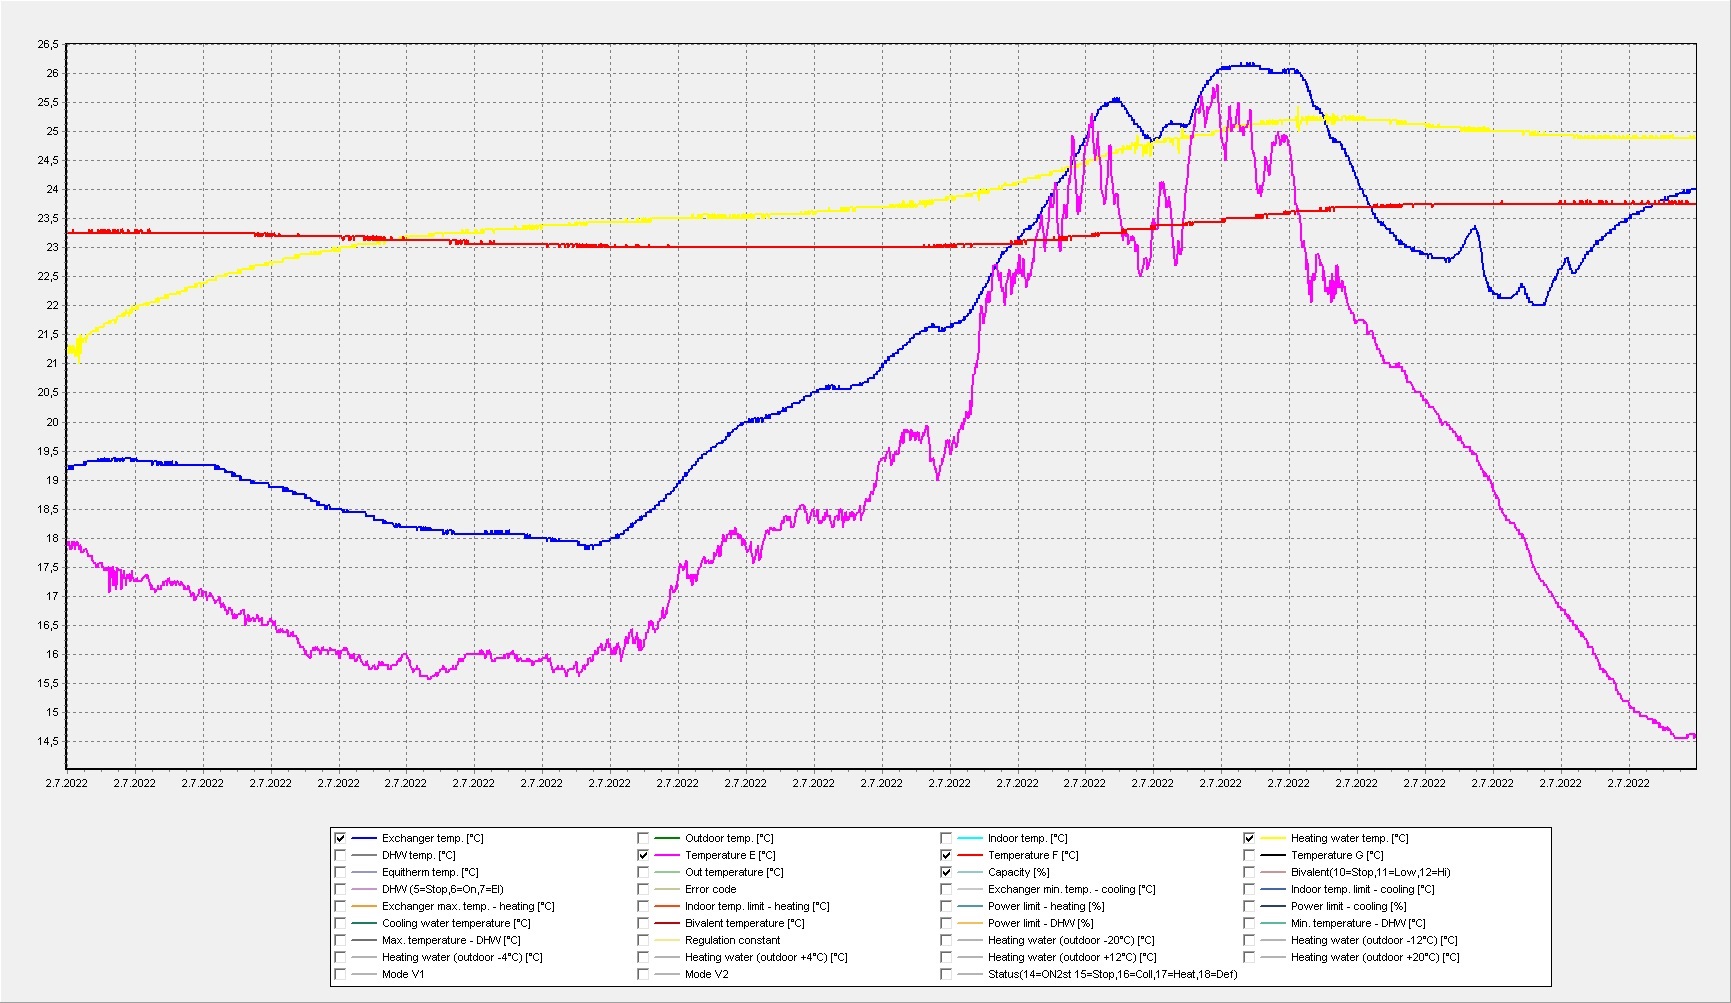The image size is (1731, 1003).
Task: Tick Max. temperature - DHW checkbox
Action: [x=340, y=940]
